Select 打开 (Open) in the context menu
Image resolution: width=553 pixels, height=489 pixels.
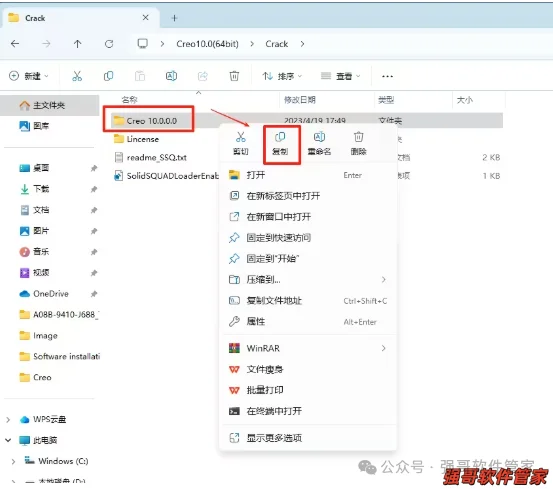tap(308, 175)
